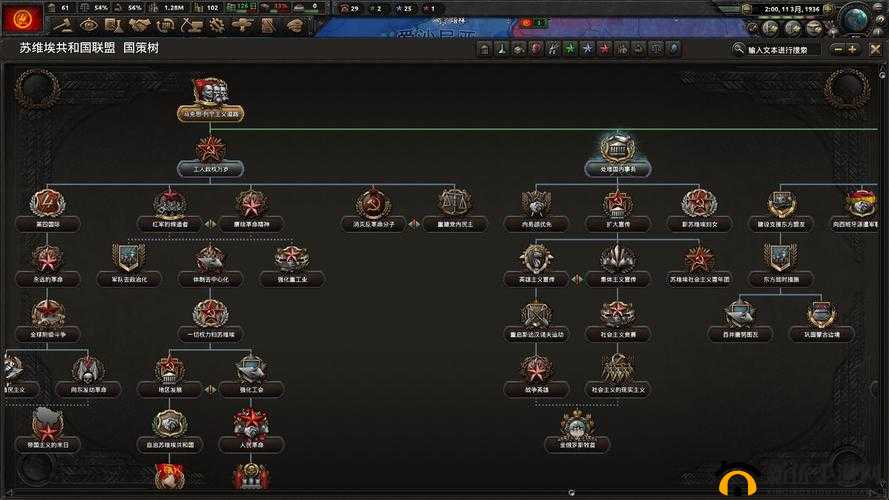Toggle the red star focus filter
Screen dimensions: 889x500
604,49
